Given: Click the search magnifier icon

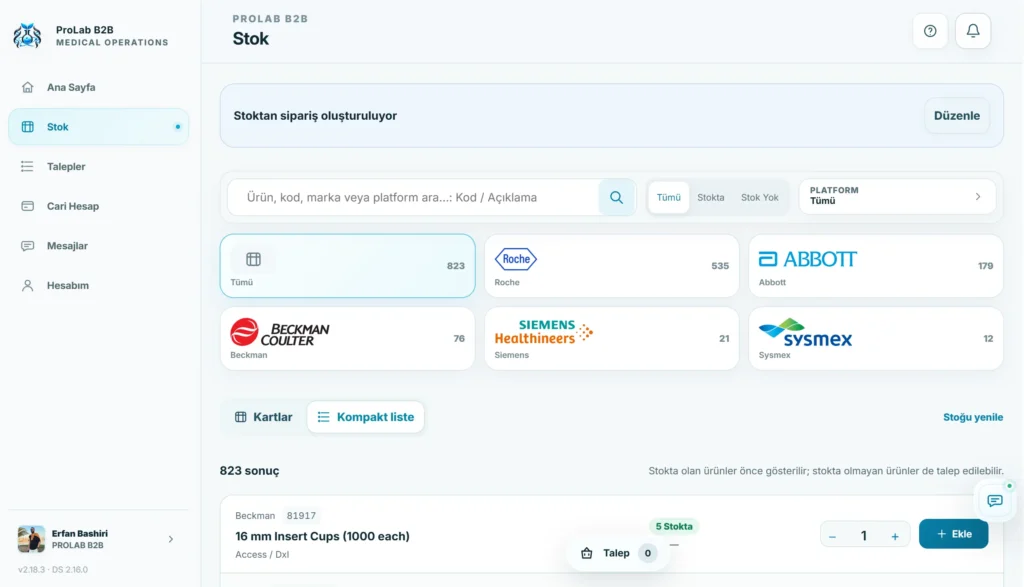Looking at the screenshot, I should [616, 197].
